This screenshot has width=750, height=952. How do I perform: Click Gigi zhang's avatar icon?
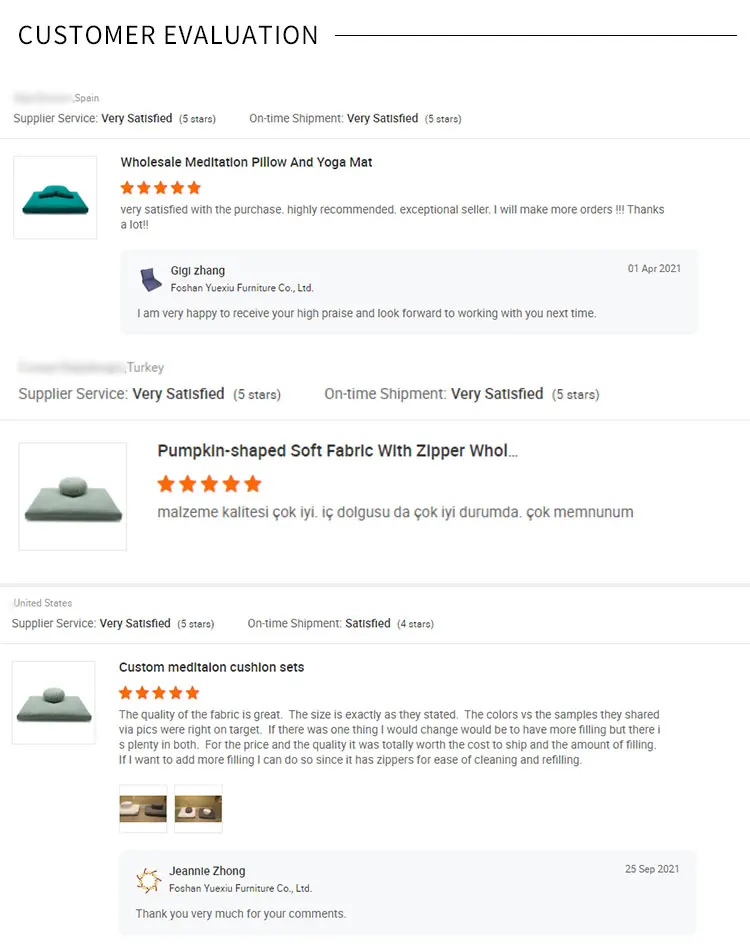tap(151, 279)
